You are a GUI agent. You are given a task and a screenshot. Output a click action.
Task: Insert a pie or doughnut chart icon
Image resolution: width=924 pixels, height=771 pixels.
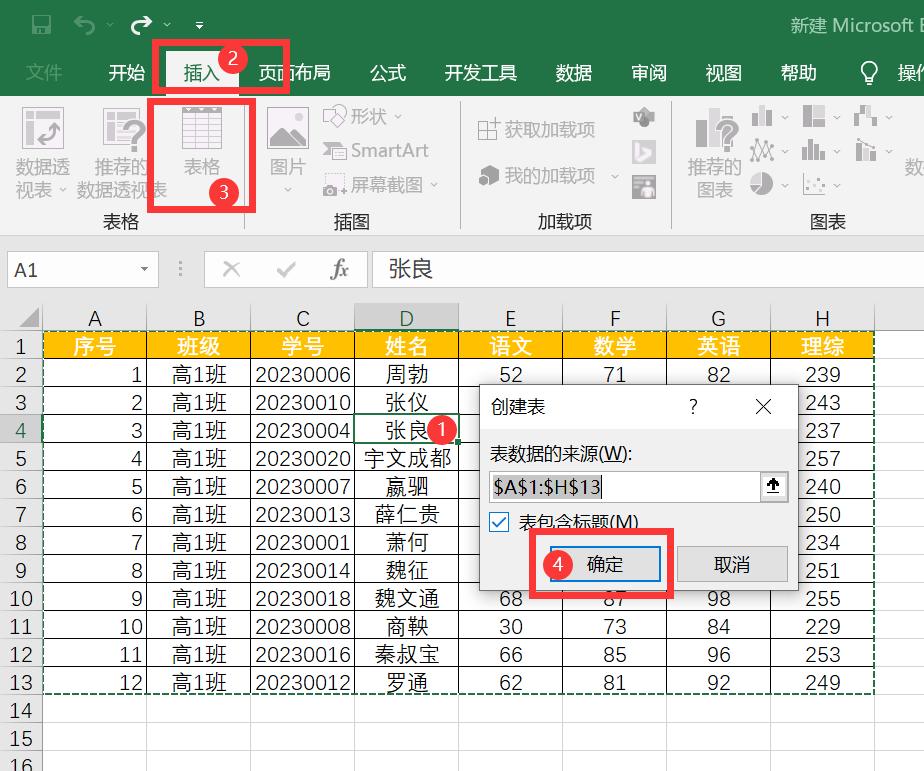click(762, 184)
